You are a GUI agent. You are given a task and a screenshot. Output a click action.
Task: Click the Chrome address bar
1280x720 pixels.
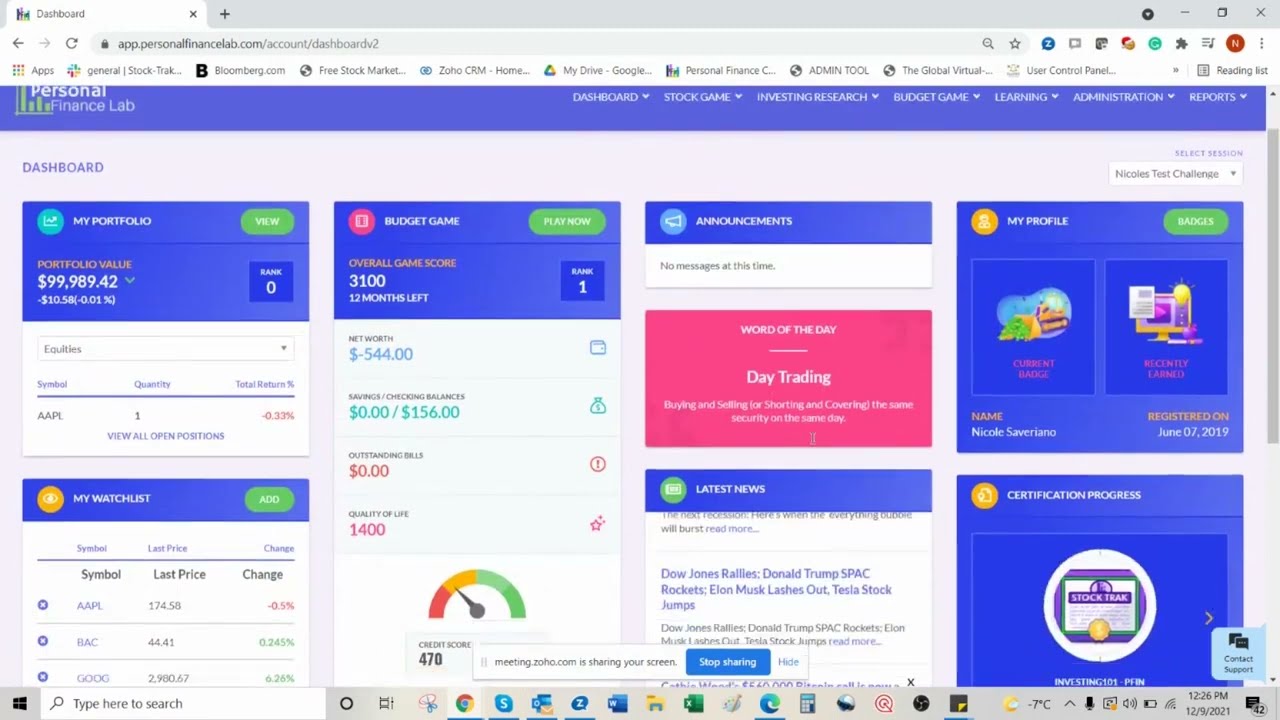point(540,44)
